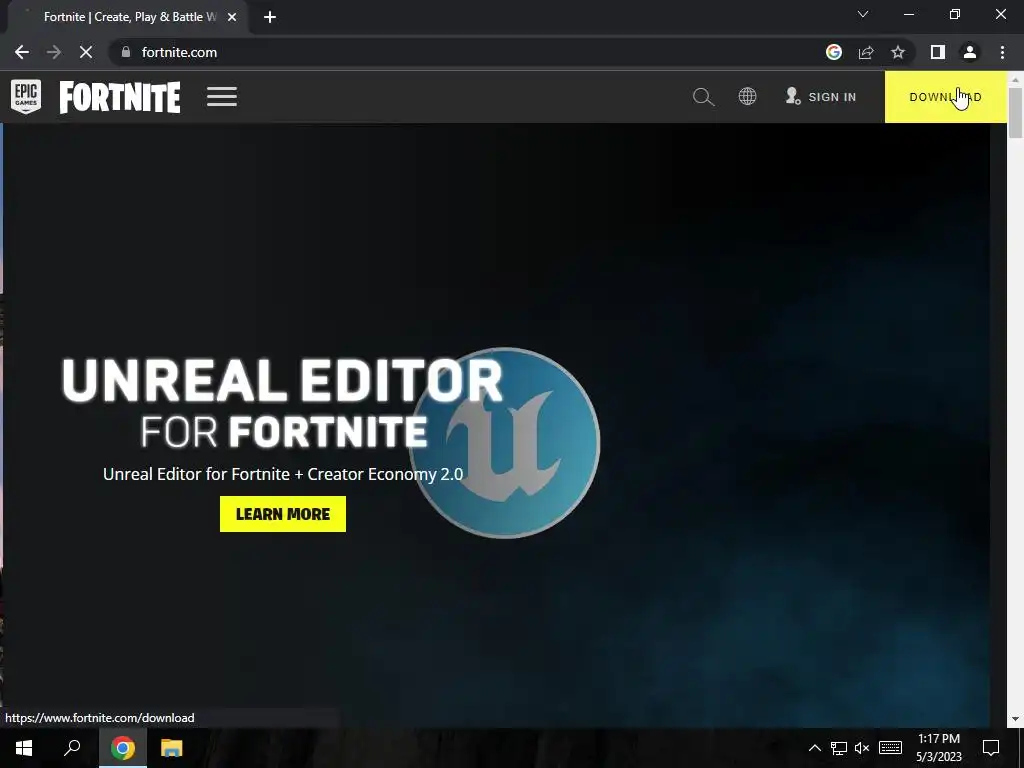Show hidden system tray icons
The image size is (1024, 768).
[x=815, y=748]
